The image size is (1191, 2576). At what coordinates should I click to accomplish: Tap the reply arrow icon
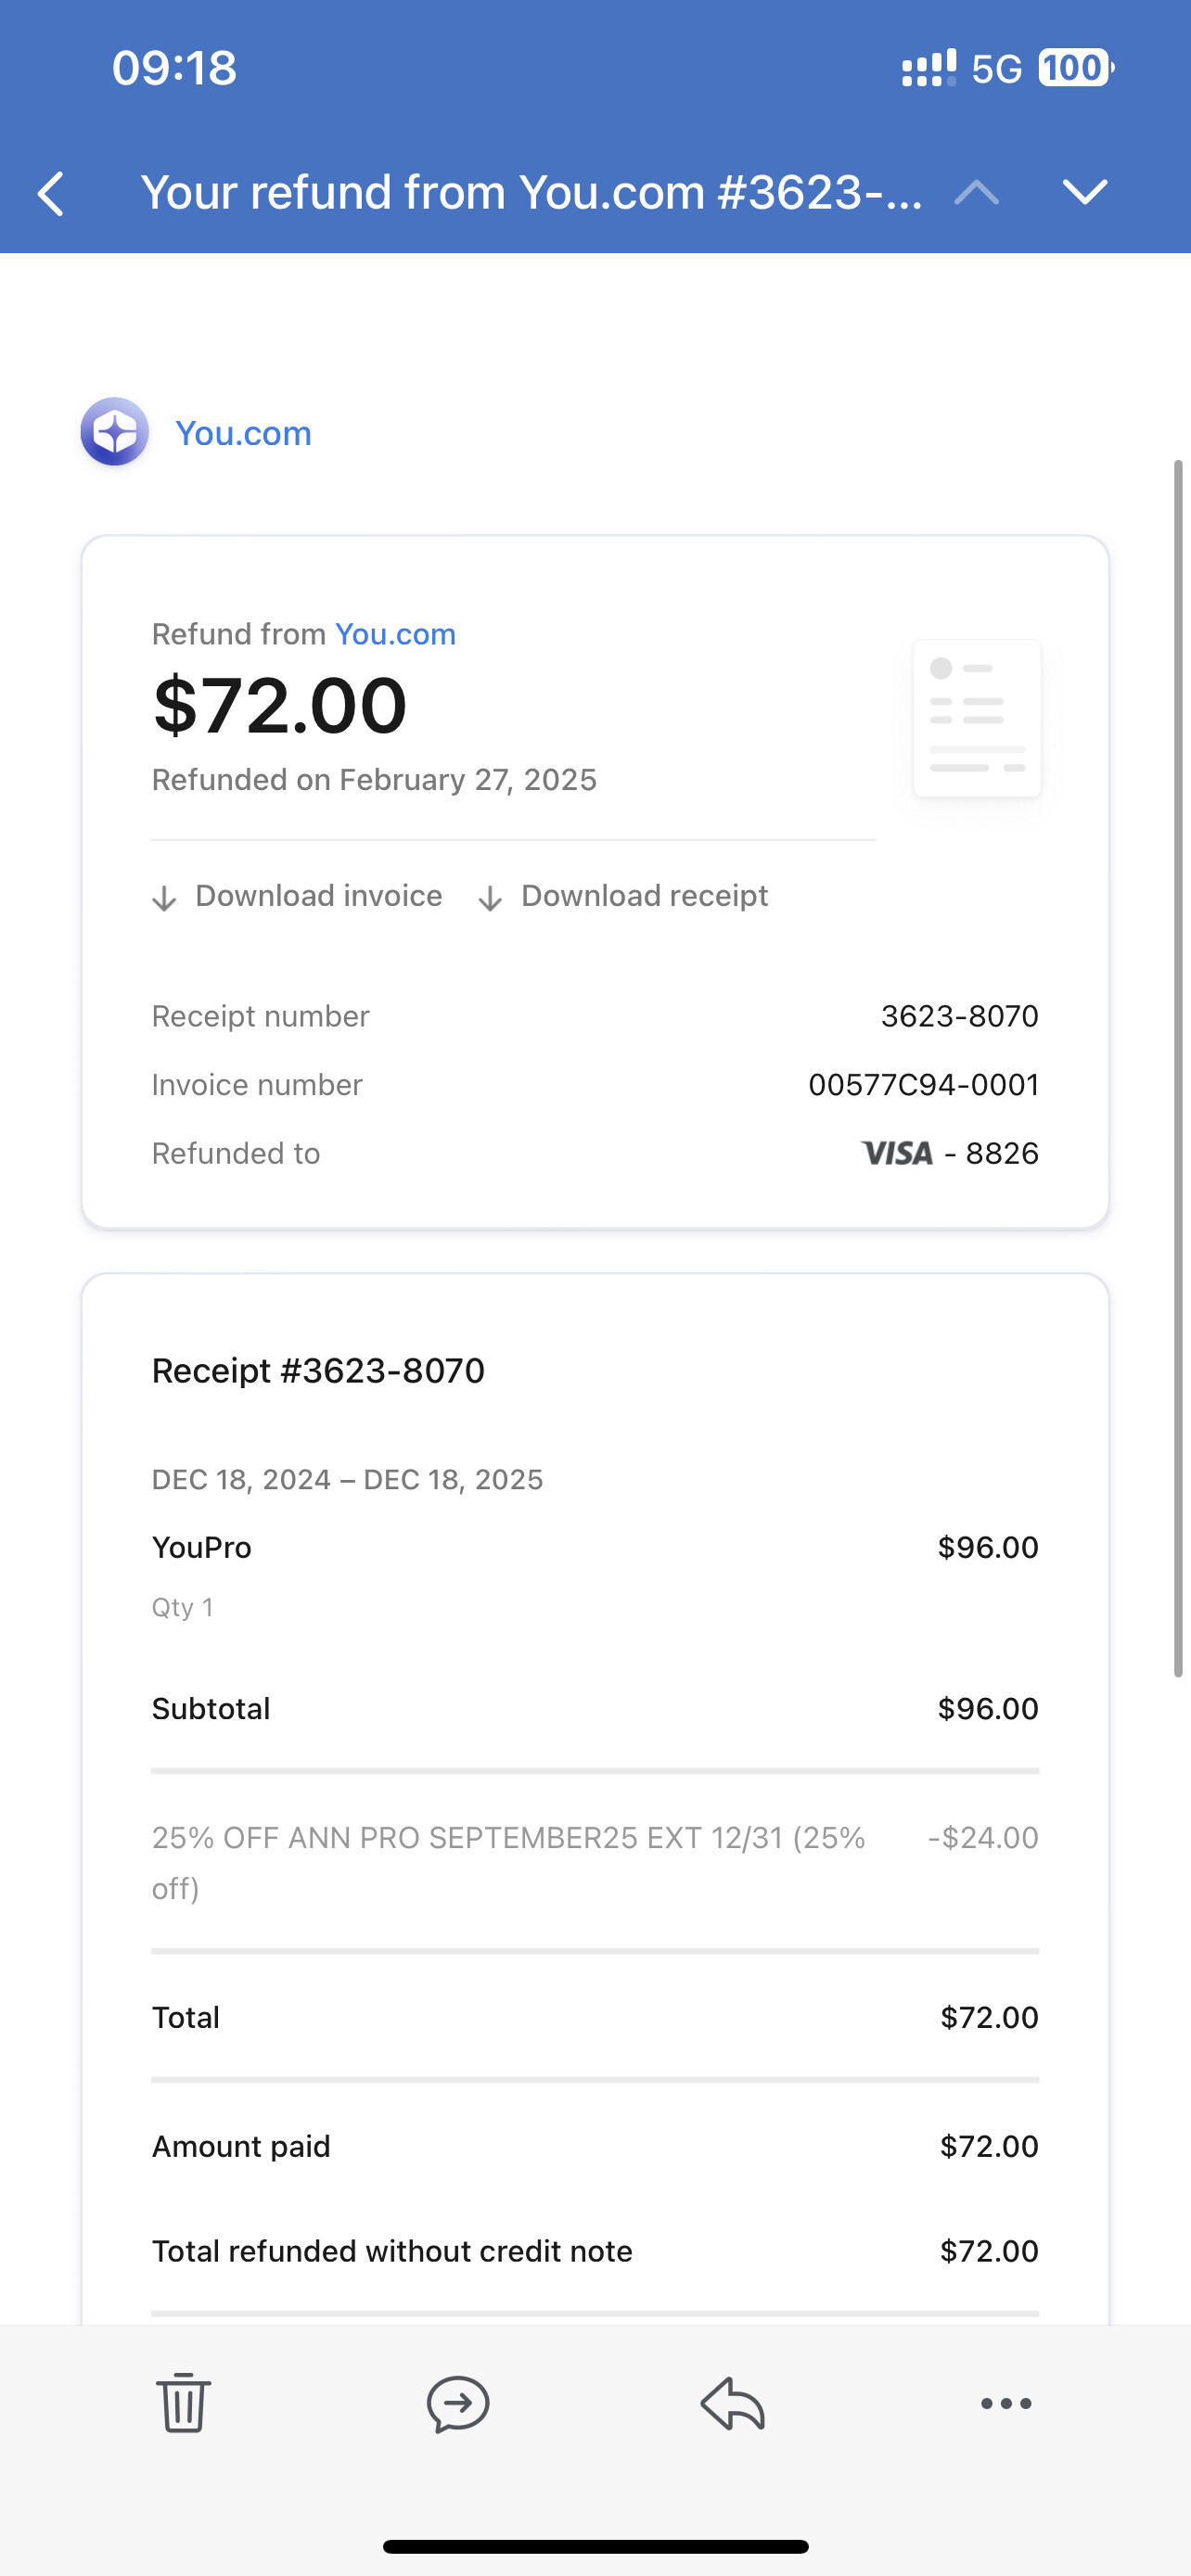(x=732, y=2402)
